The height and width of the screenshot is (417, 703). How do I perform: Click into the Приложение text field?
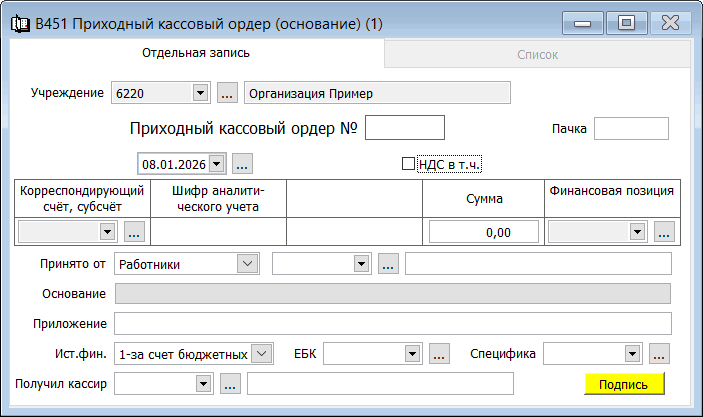click(392, 324)
